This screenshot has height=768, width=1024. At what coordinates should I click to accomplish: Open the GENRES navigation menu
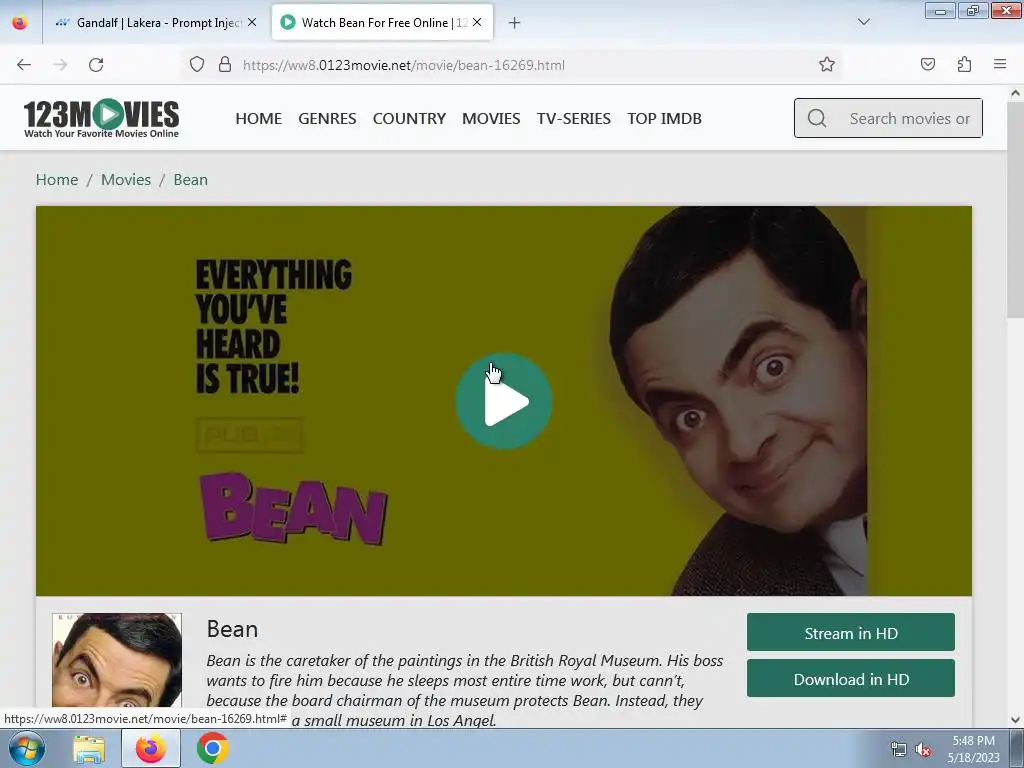click(x=327, y=119)
